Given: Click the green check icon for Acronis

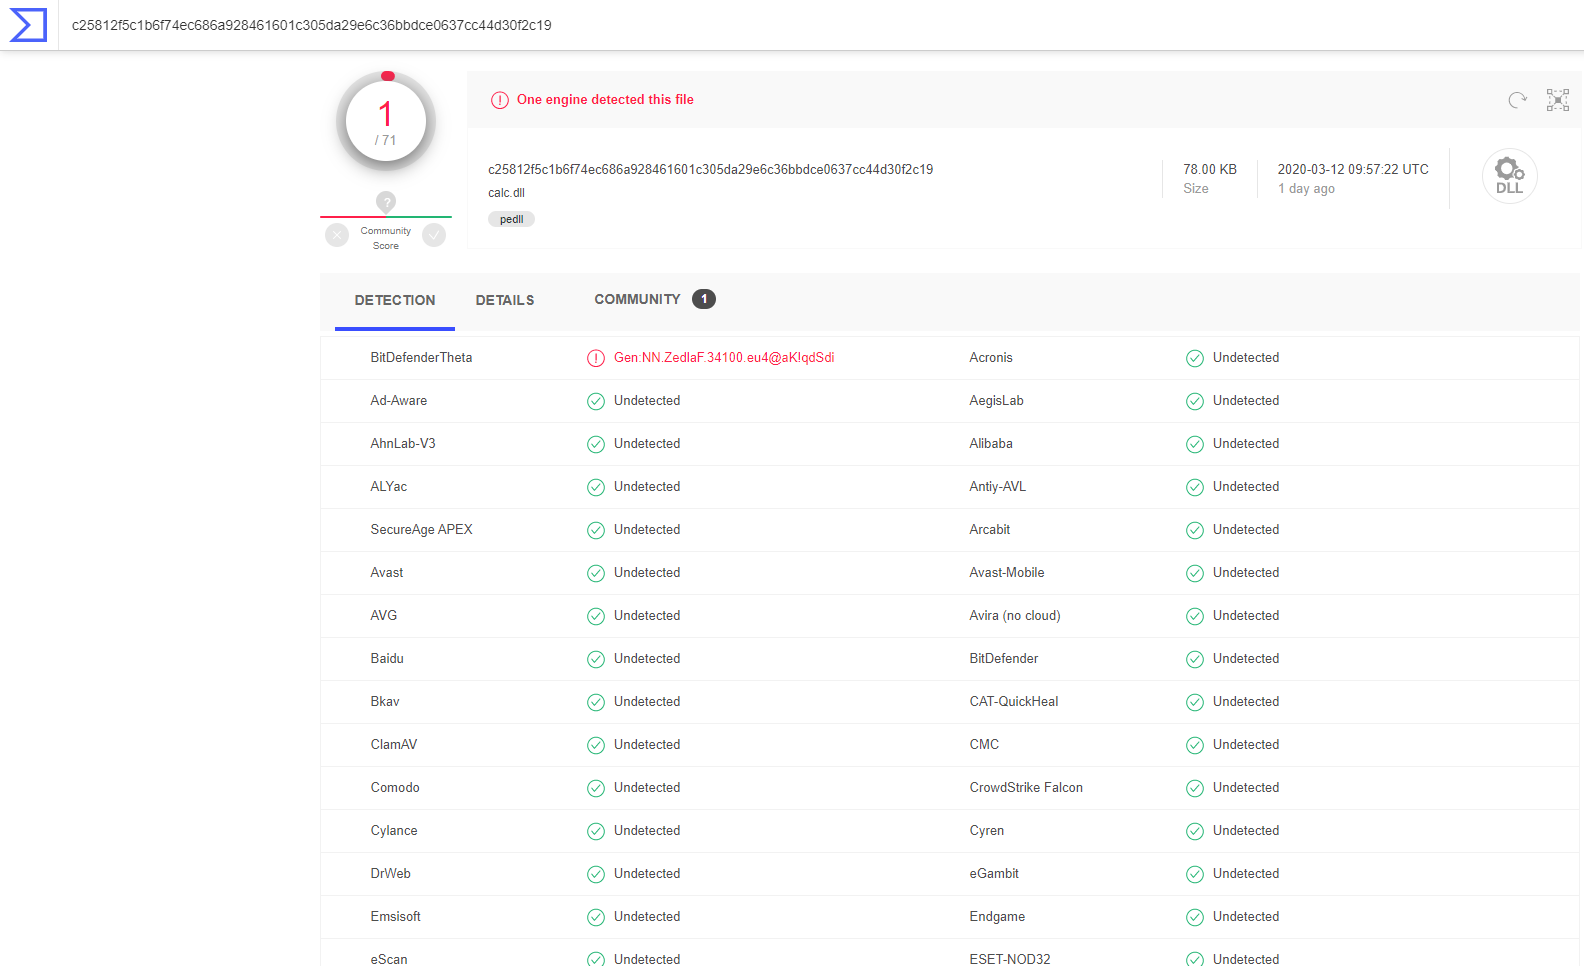Looking at the screenshot, I should coord(1194,358).
